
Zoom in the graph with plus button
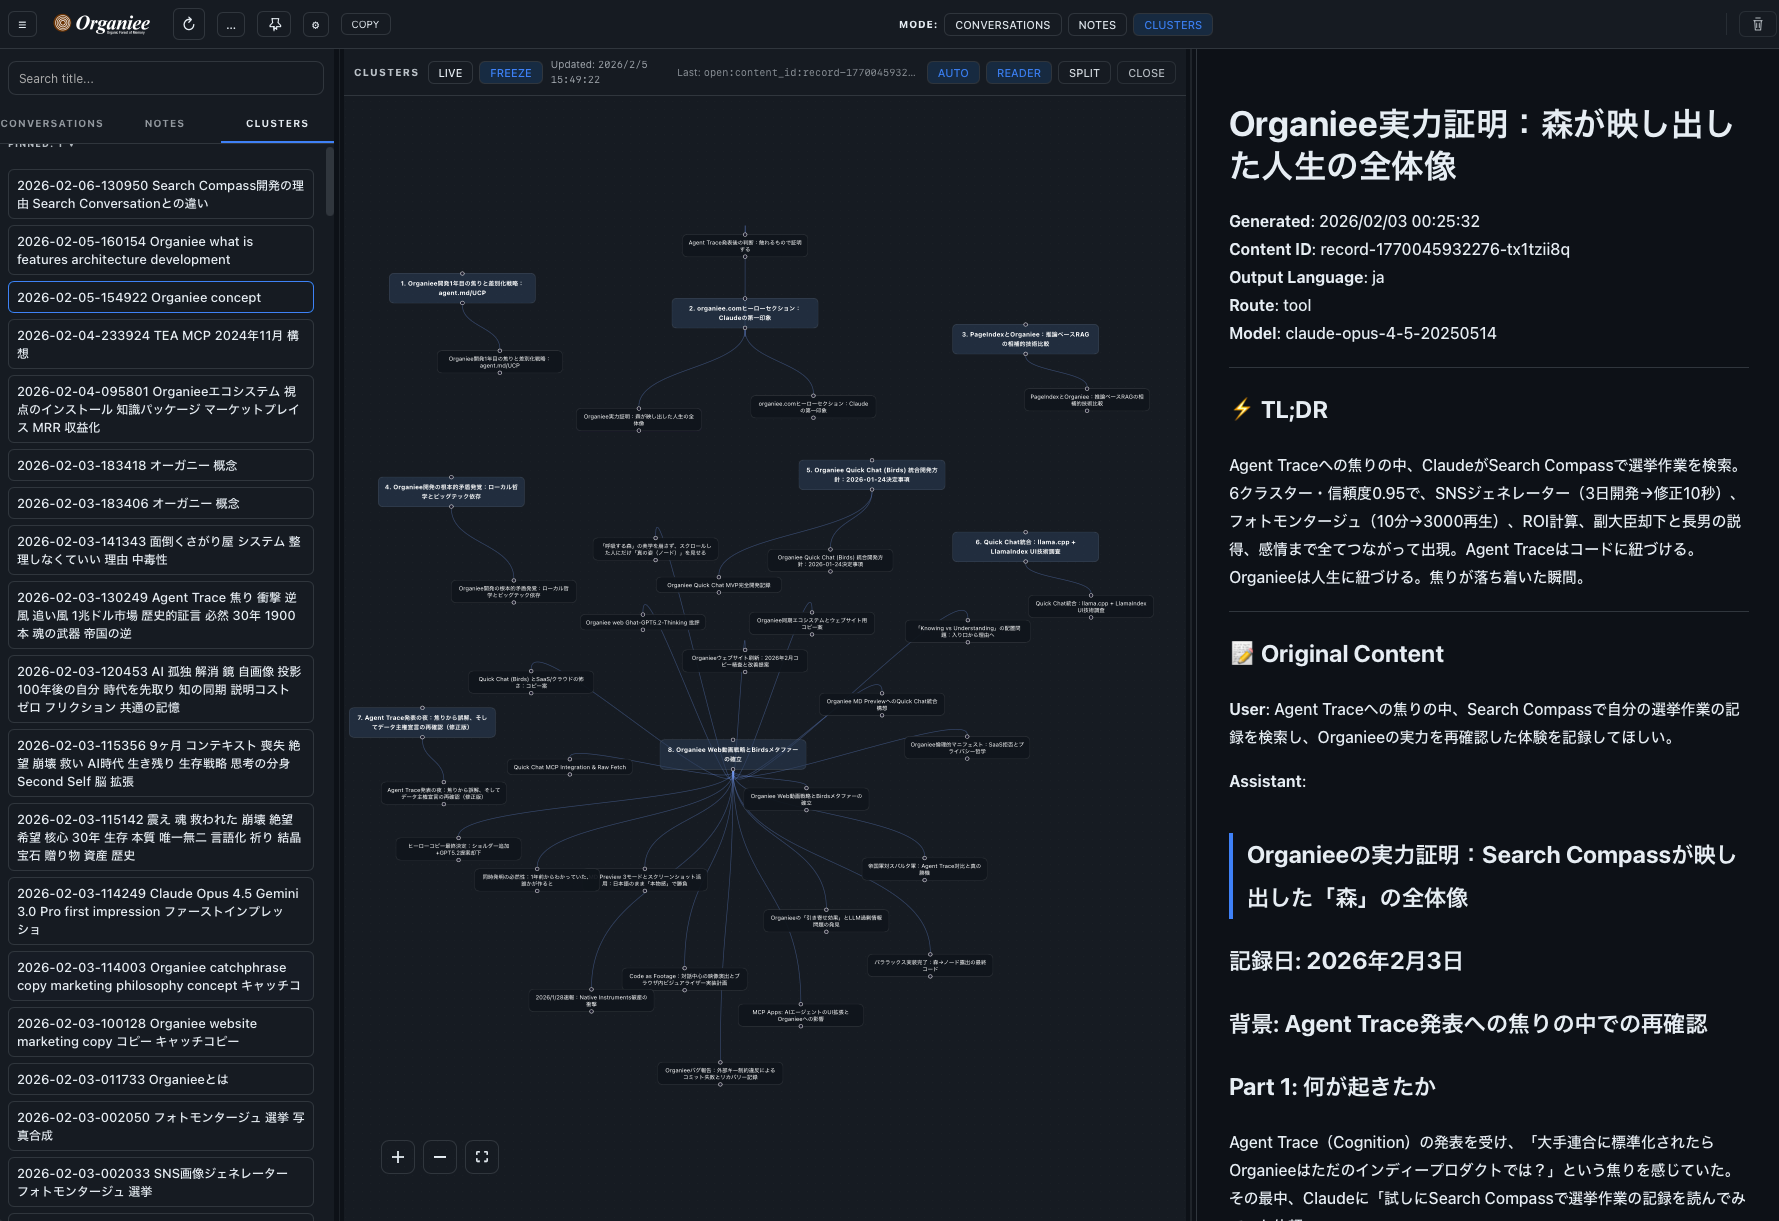point(398,1157)
